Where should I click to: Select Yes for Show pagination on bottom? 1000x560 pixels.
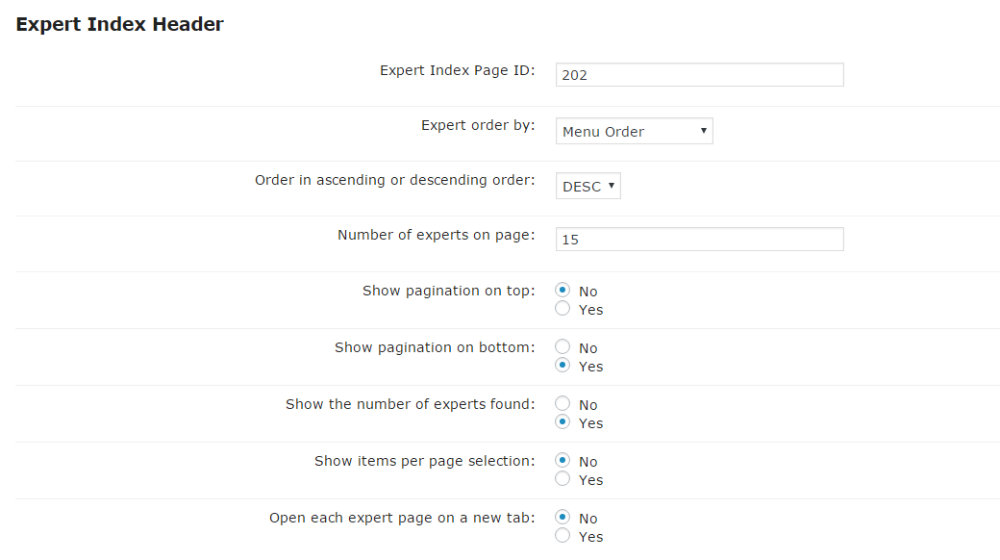coord(562,365)
